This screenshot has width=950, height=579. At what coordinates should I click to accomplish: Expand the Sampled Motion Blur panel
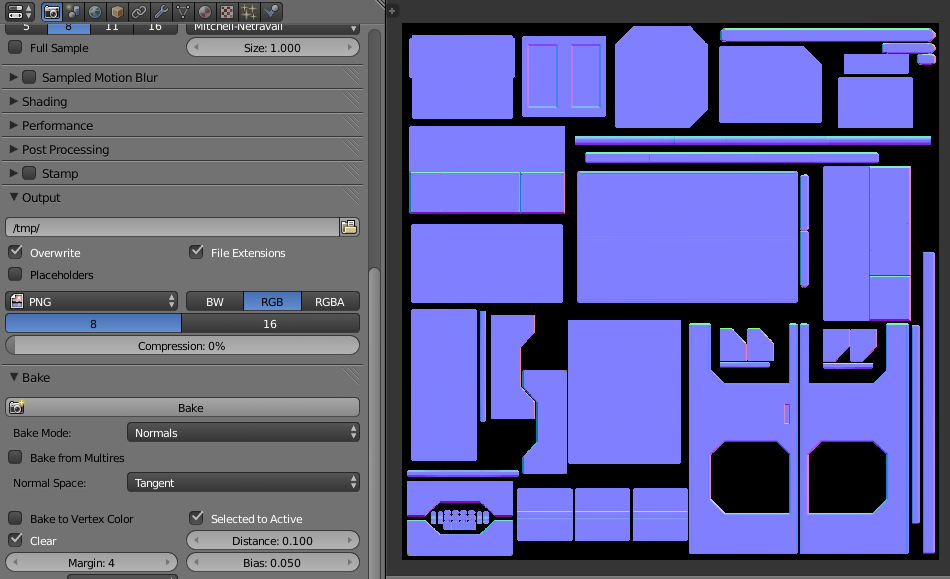(13, 77)
